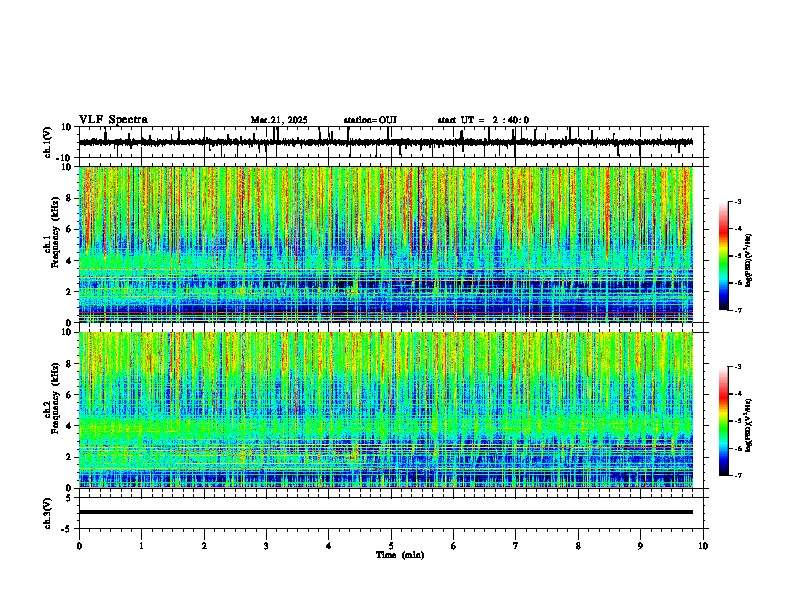Click the ch.2 color bar 'log(PSD)' label

(x=749, y=425)
